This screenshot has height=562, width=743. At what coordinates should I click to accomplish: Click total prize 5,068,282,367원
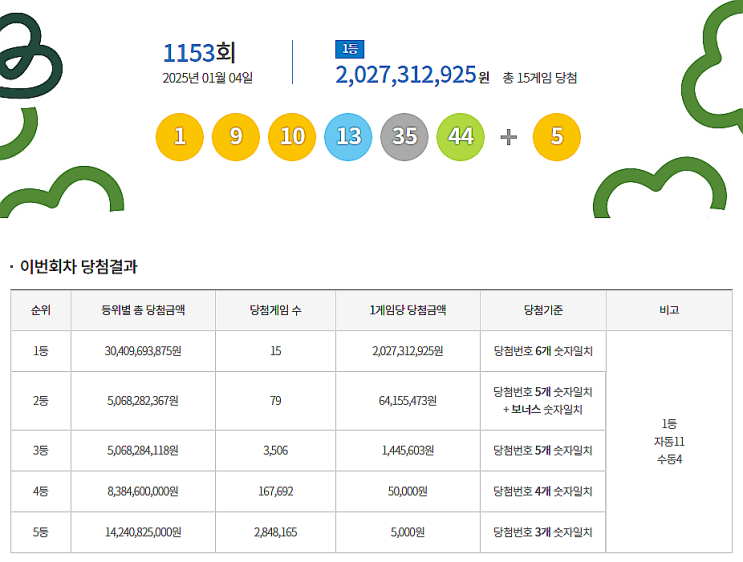143,401
